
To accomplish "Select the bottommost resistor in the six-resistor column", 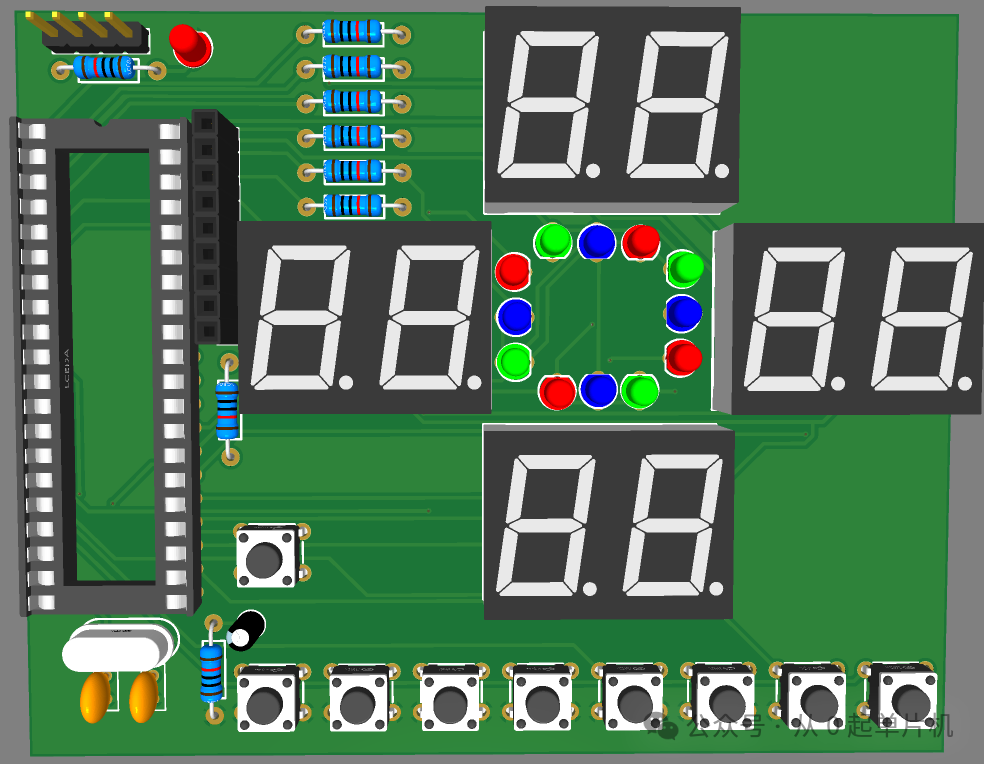I will (x=354, y=206).
